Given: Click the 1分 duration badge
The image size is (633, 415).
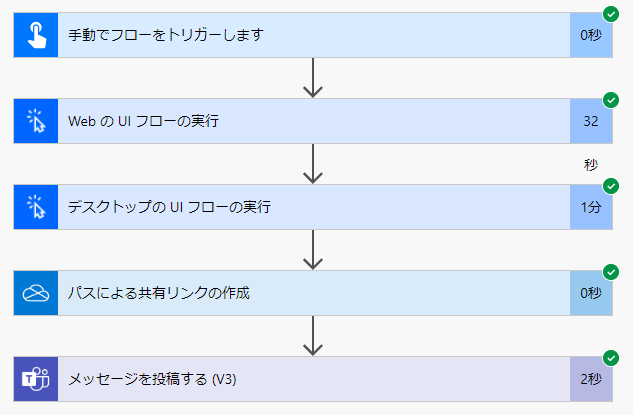Looking at the screenshot, I should coord(591,207).
